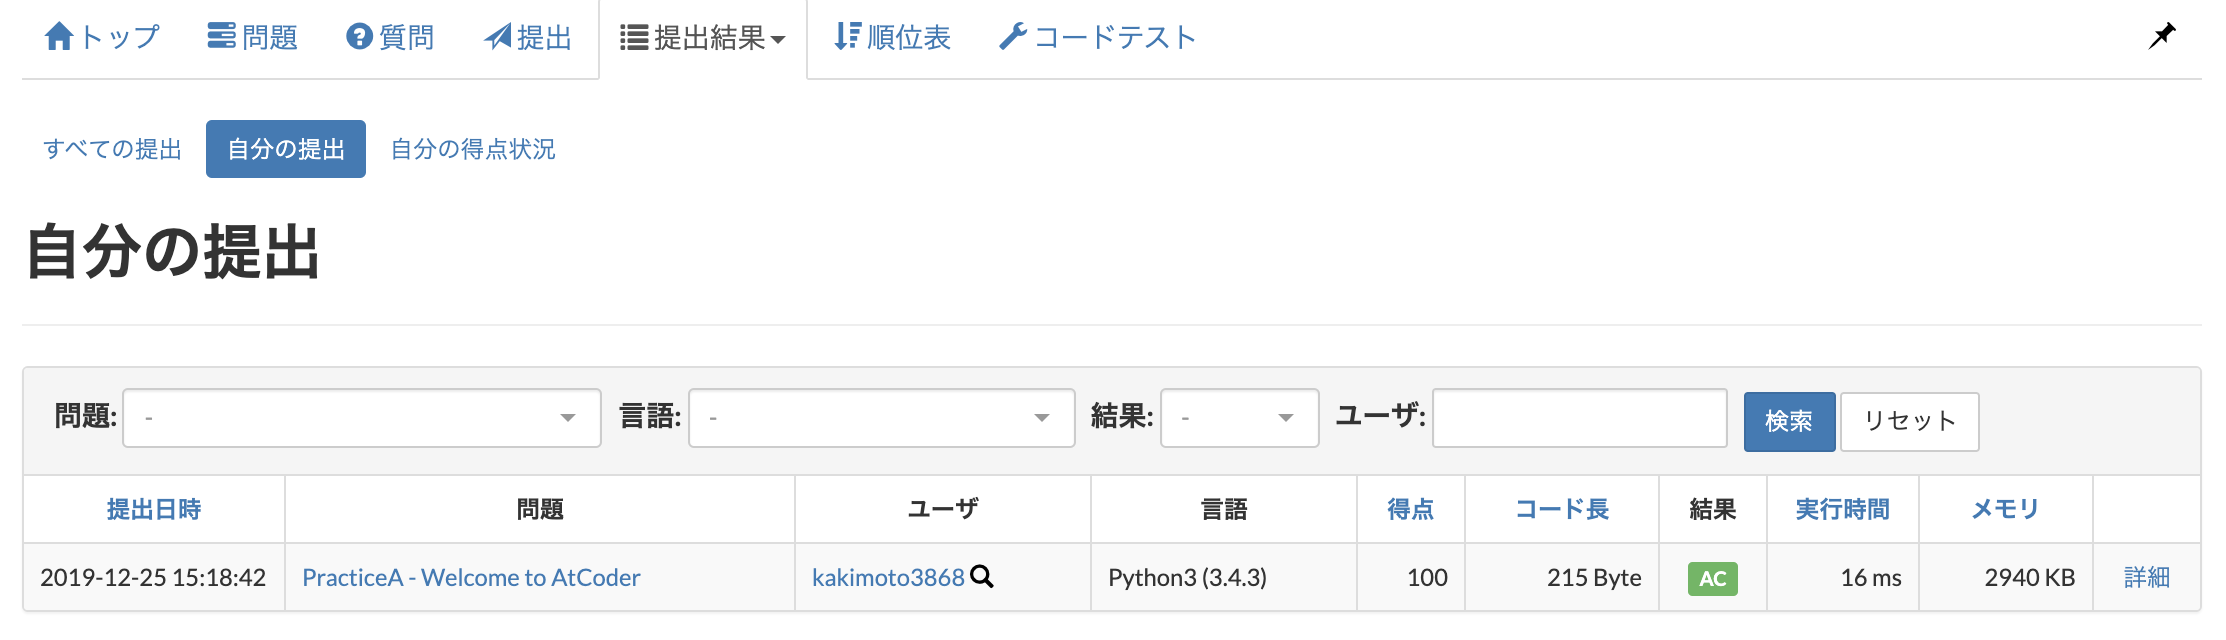Viewport: 2226px width, 640px height.
Task: Click the リセット reset button
Action: click(1909, 421)
